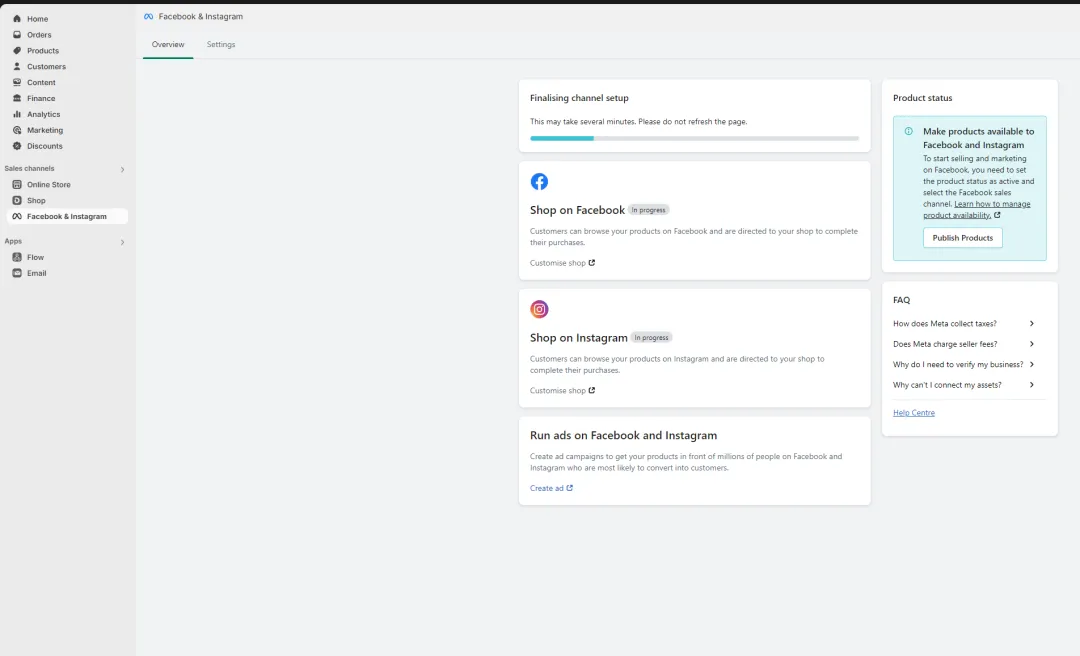The width and height of the screenshot is (1080, 656).
Task: Click the Customers person icon
Action: (17, 66)
